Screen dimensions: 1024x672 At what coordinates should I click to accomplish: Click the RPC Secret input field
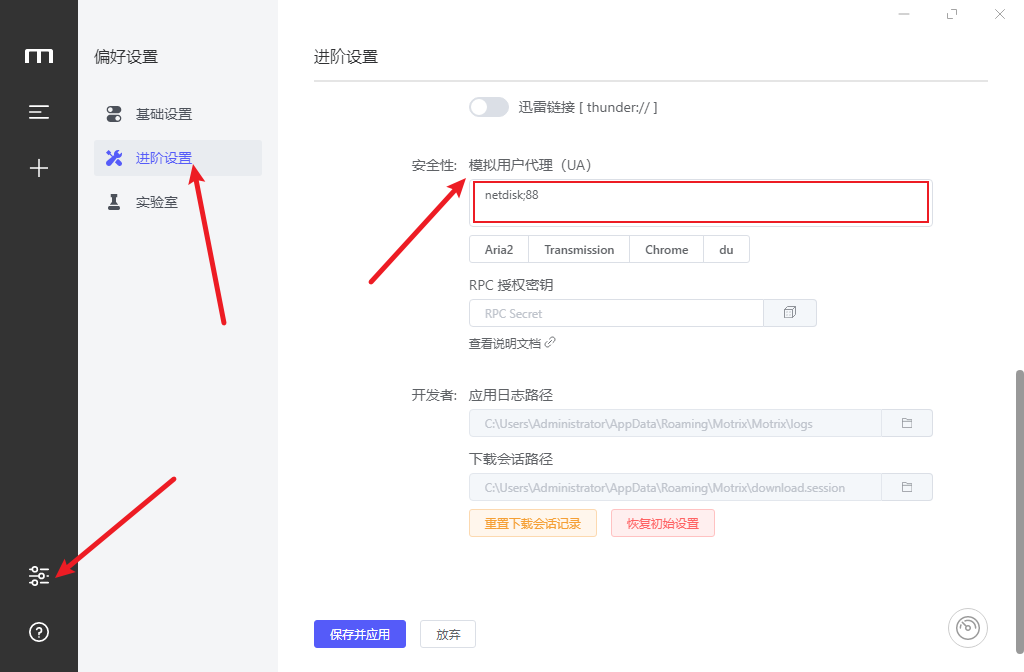[x=615, y=313]
